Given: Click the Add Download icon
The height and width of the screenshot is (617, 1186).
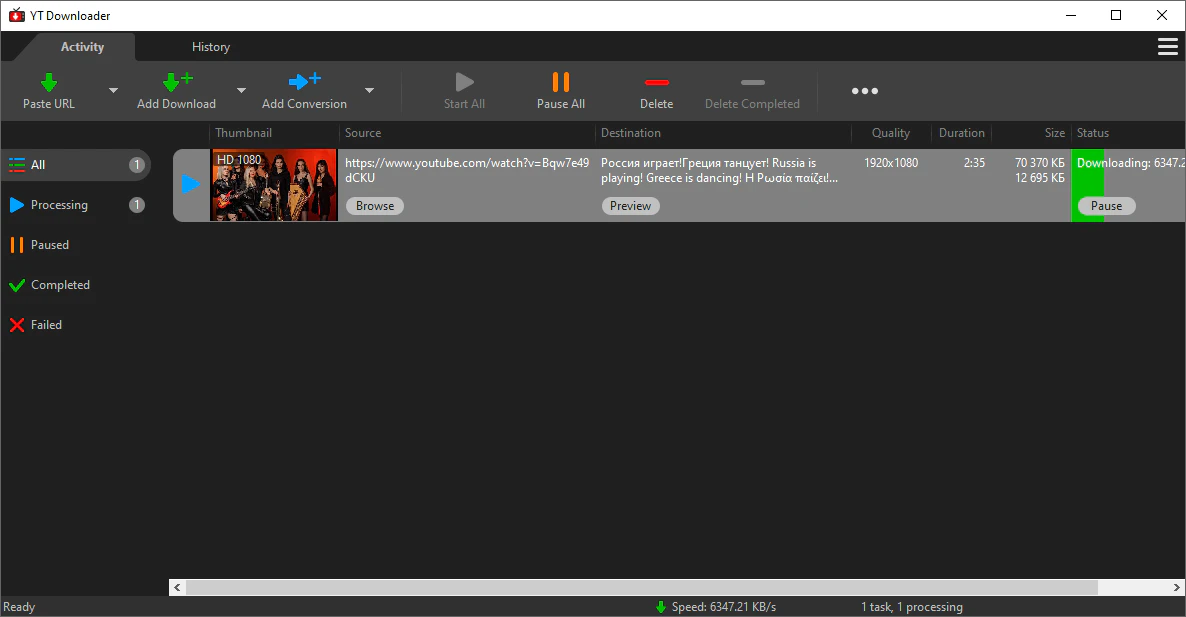Looking at the screenshot, I should coord(177,83).
